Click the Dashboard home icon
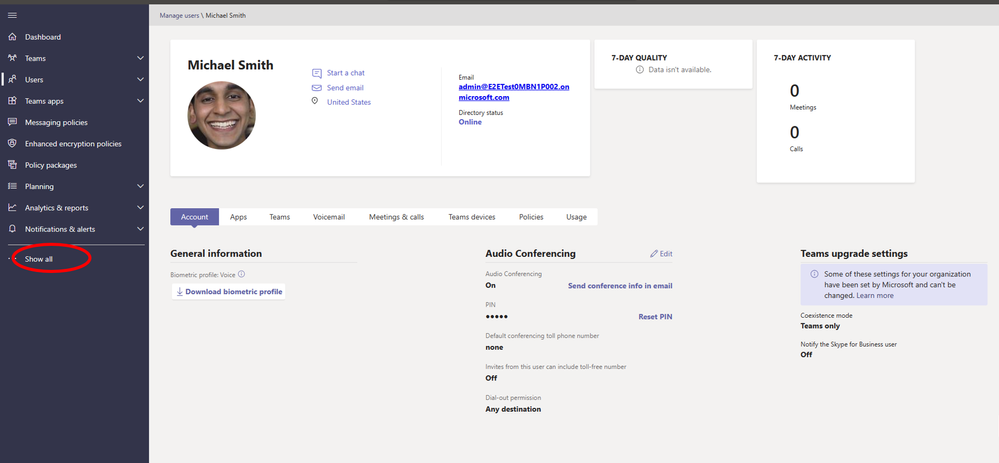The image size is (999, 463). (12, 37)
